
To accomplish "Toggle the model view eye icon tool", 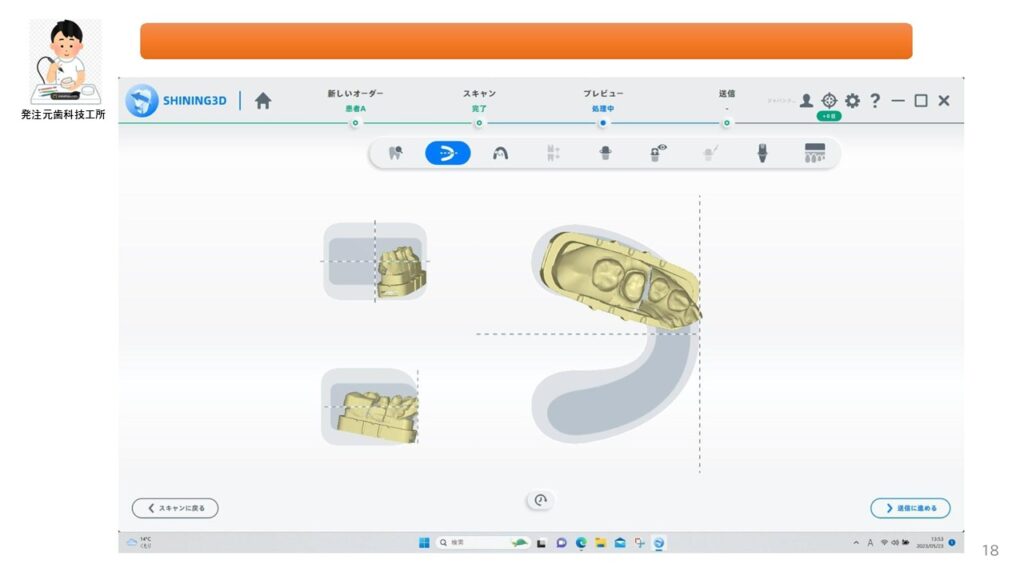I will (x=658, y=153).
